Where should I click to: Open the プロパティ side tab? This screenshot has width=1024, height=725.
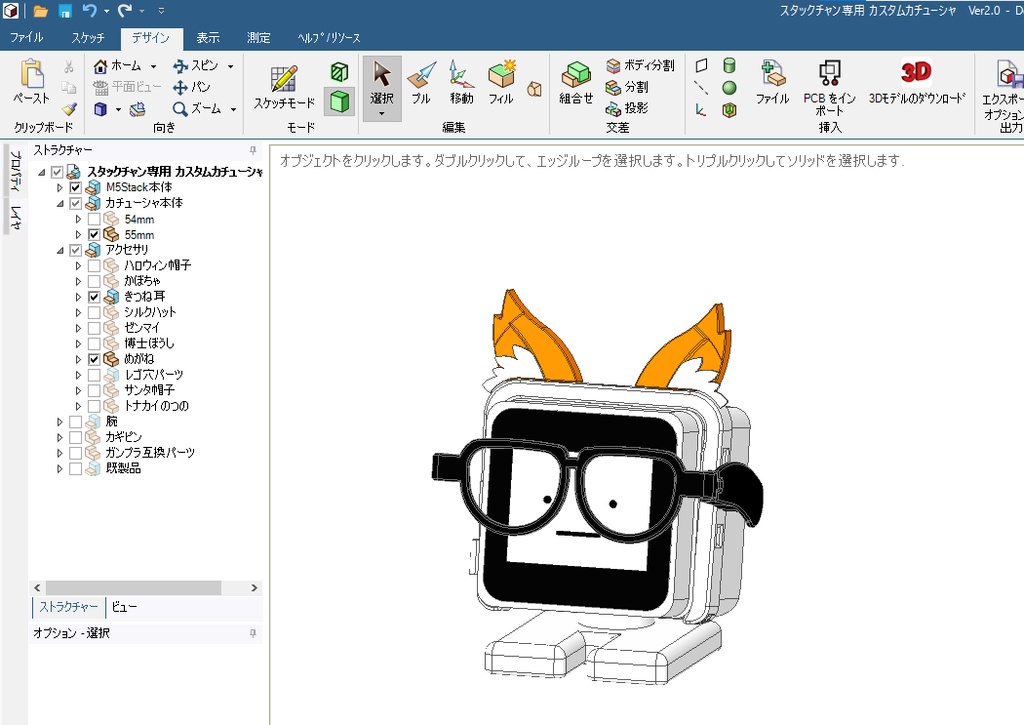point(16,171)
